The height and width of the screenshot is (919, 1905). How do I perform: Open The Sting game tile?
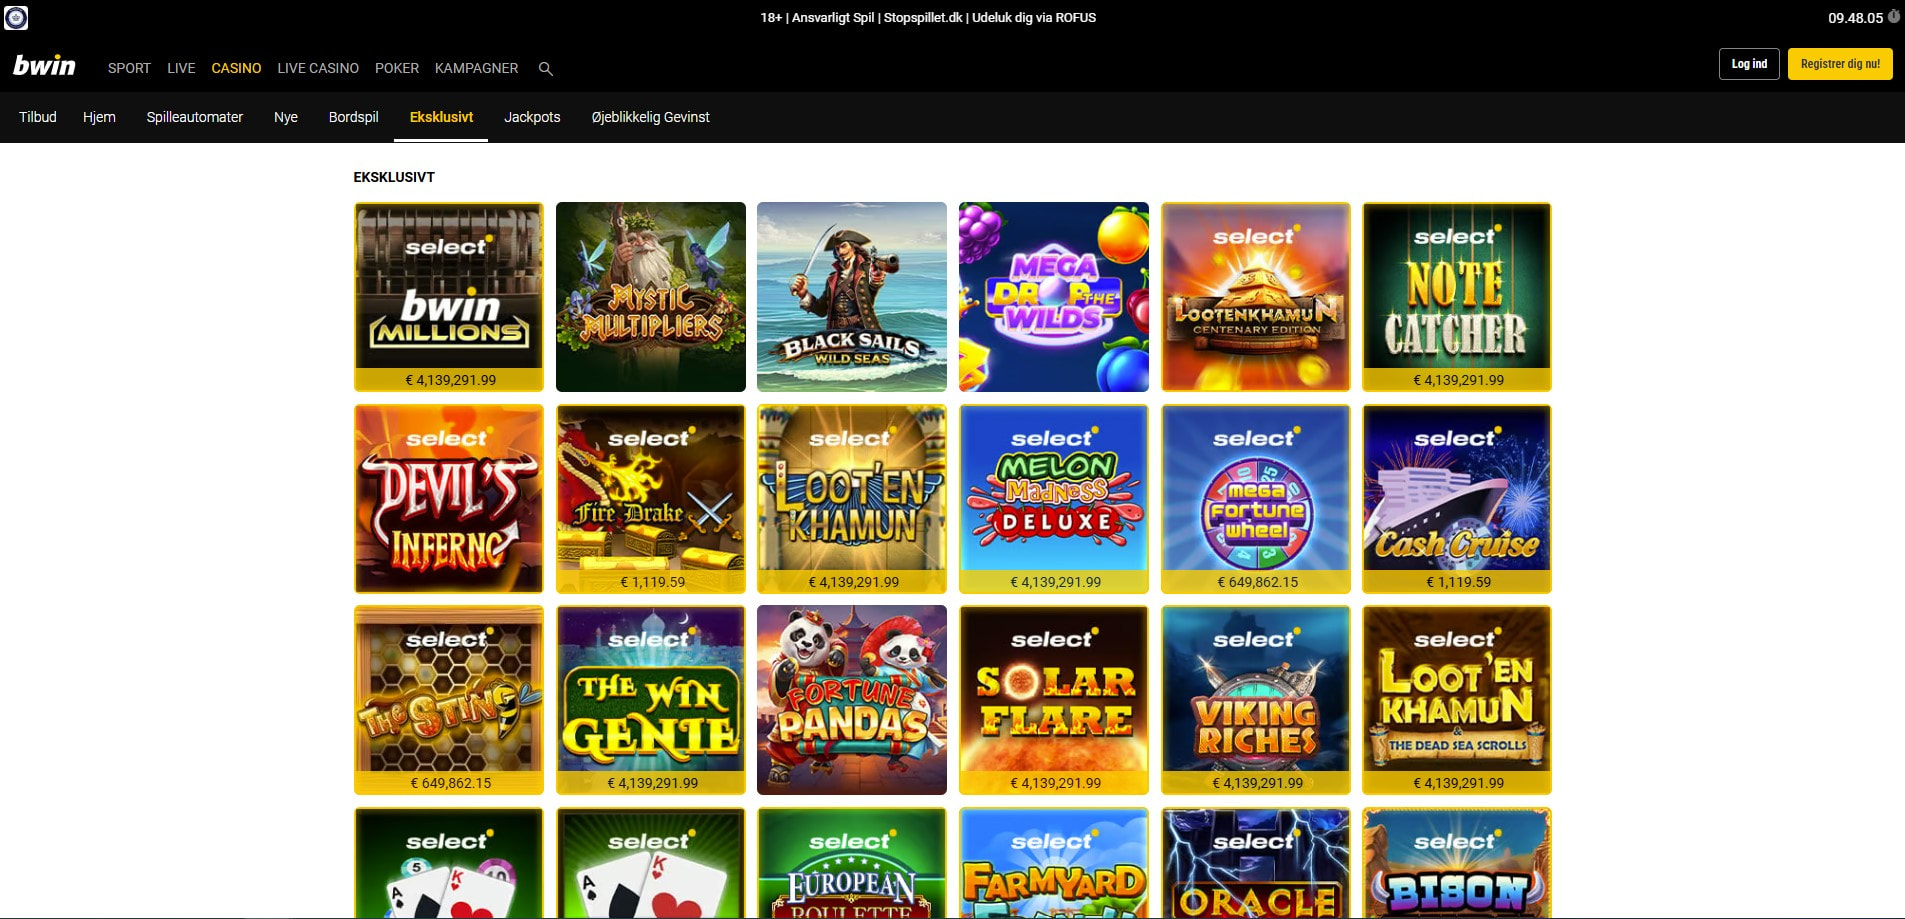[x=449, y=700]
